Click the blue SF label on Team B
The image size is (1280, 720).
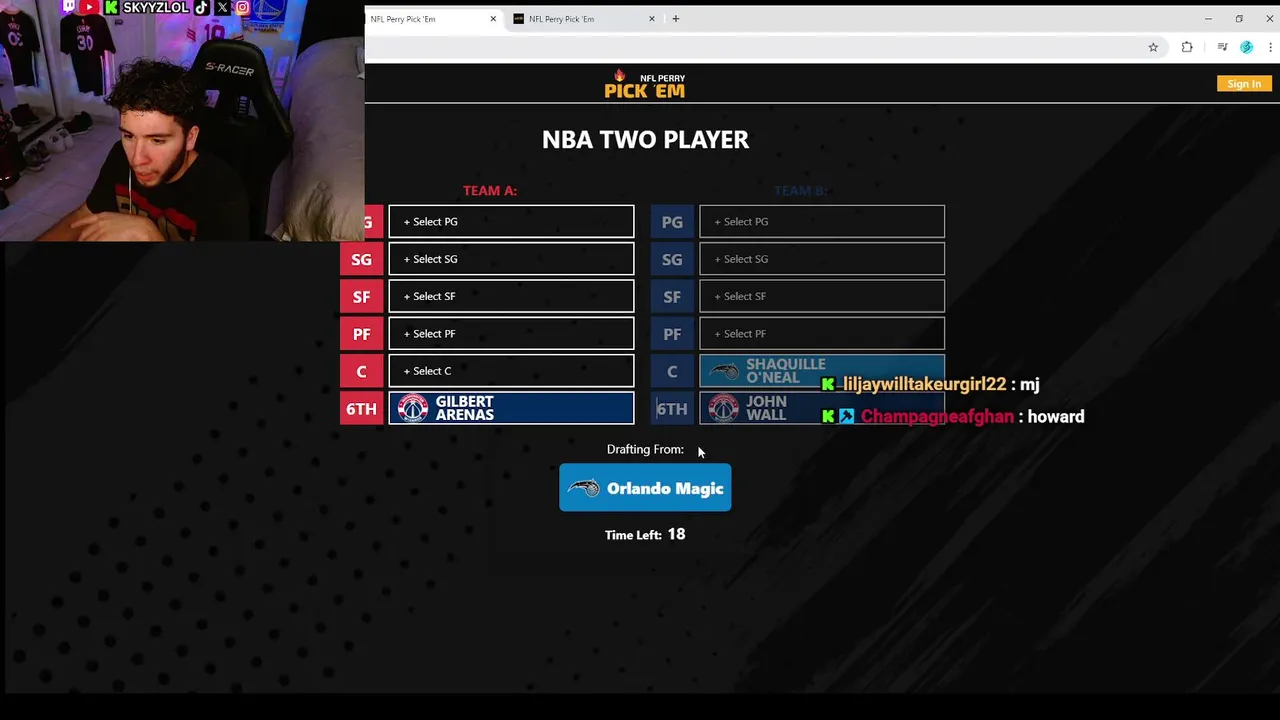coord(672,296)
